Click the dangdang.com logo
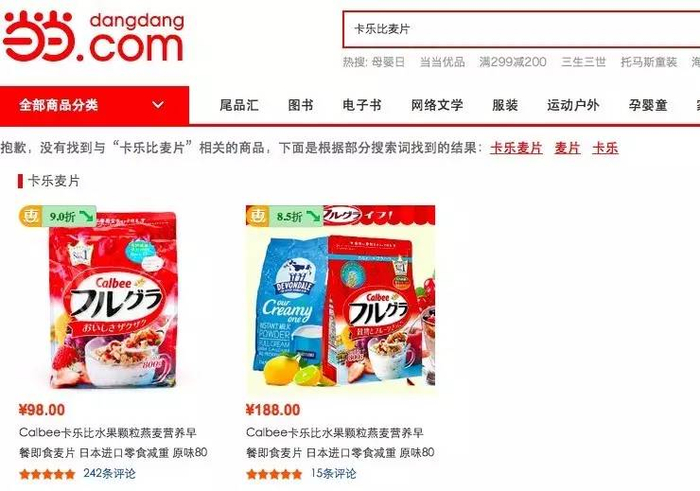This screenshot has width=700, height=491. click(x=94, y=37)
